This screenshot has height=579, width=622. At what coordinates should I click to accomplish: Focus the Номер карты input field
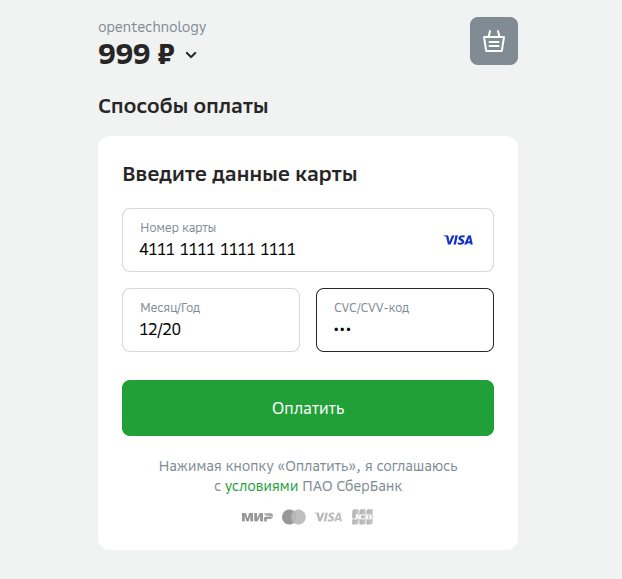click(x=308, y=240)
